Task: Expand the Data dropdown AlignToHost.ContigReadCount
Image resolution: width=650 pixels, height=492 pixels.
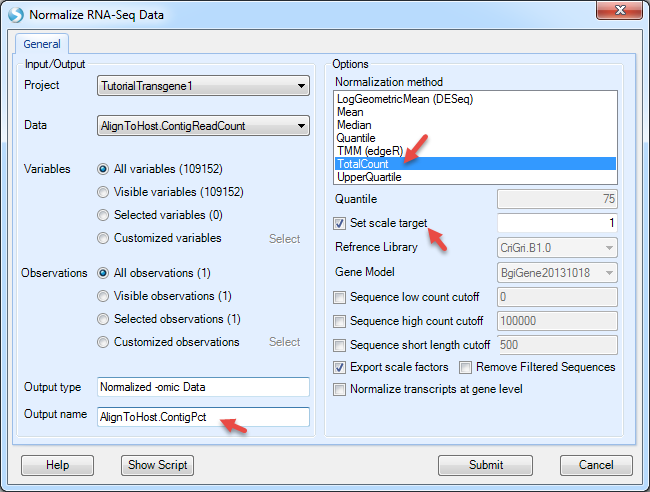Action: coord(203,126)
